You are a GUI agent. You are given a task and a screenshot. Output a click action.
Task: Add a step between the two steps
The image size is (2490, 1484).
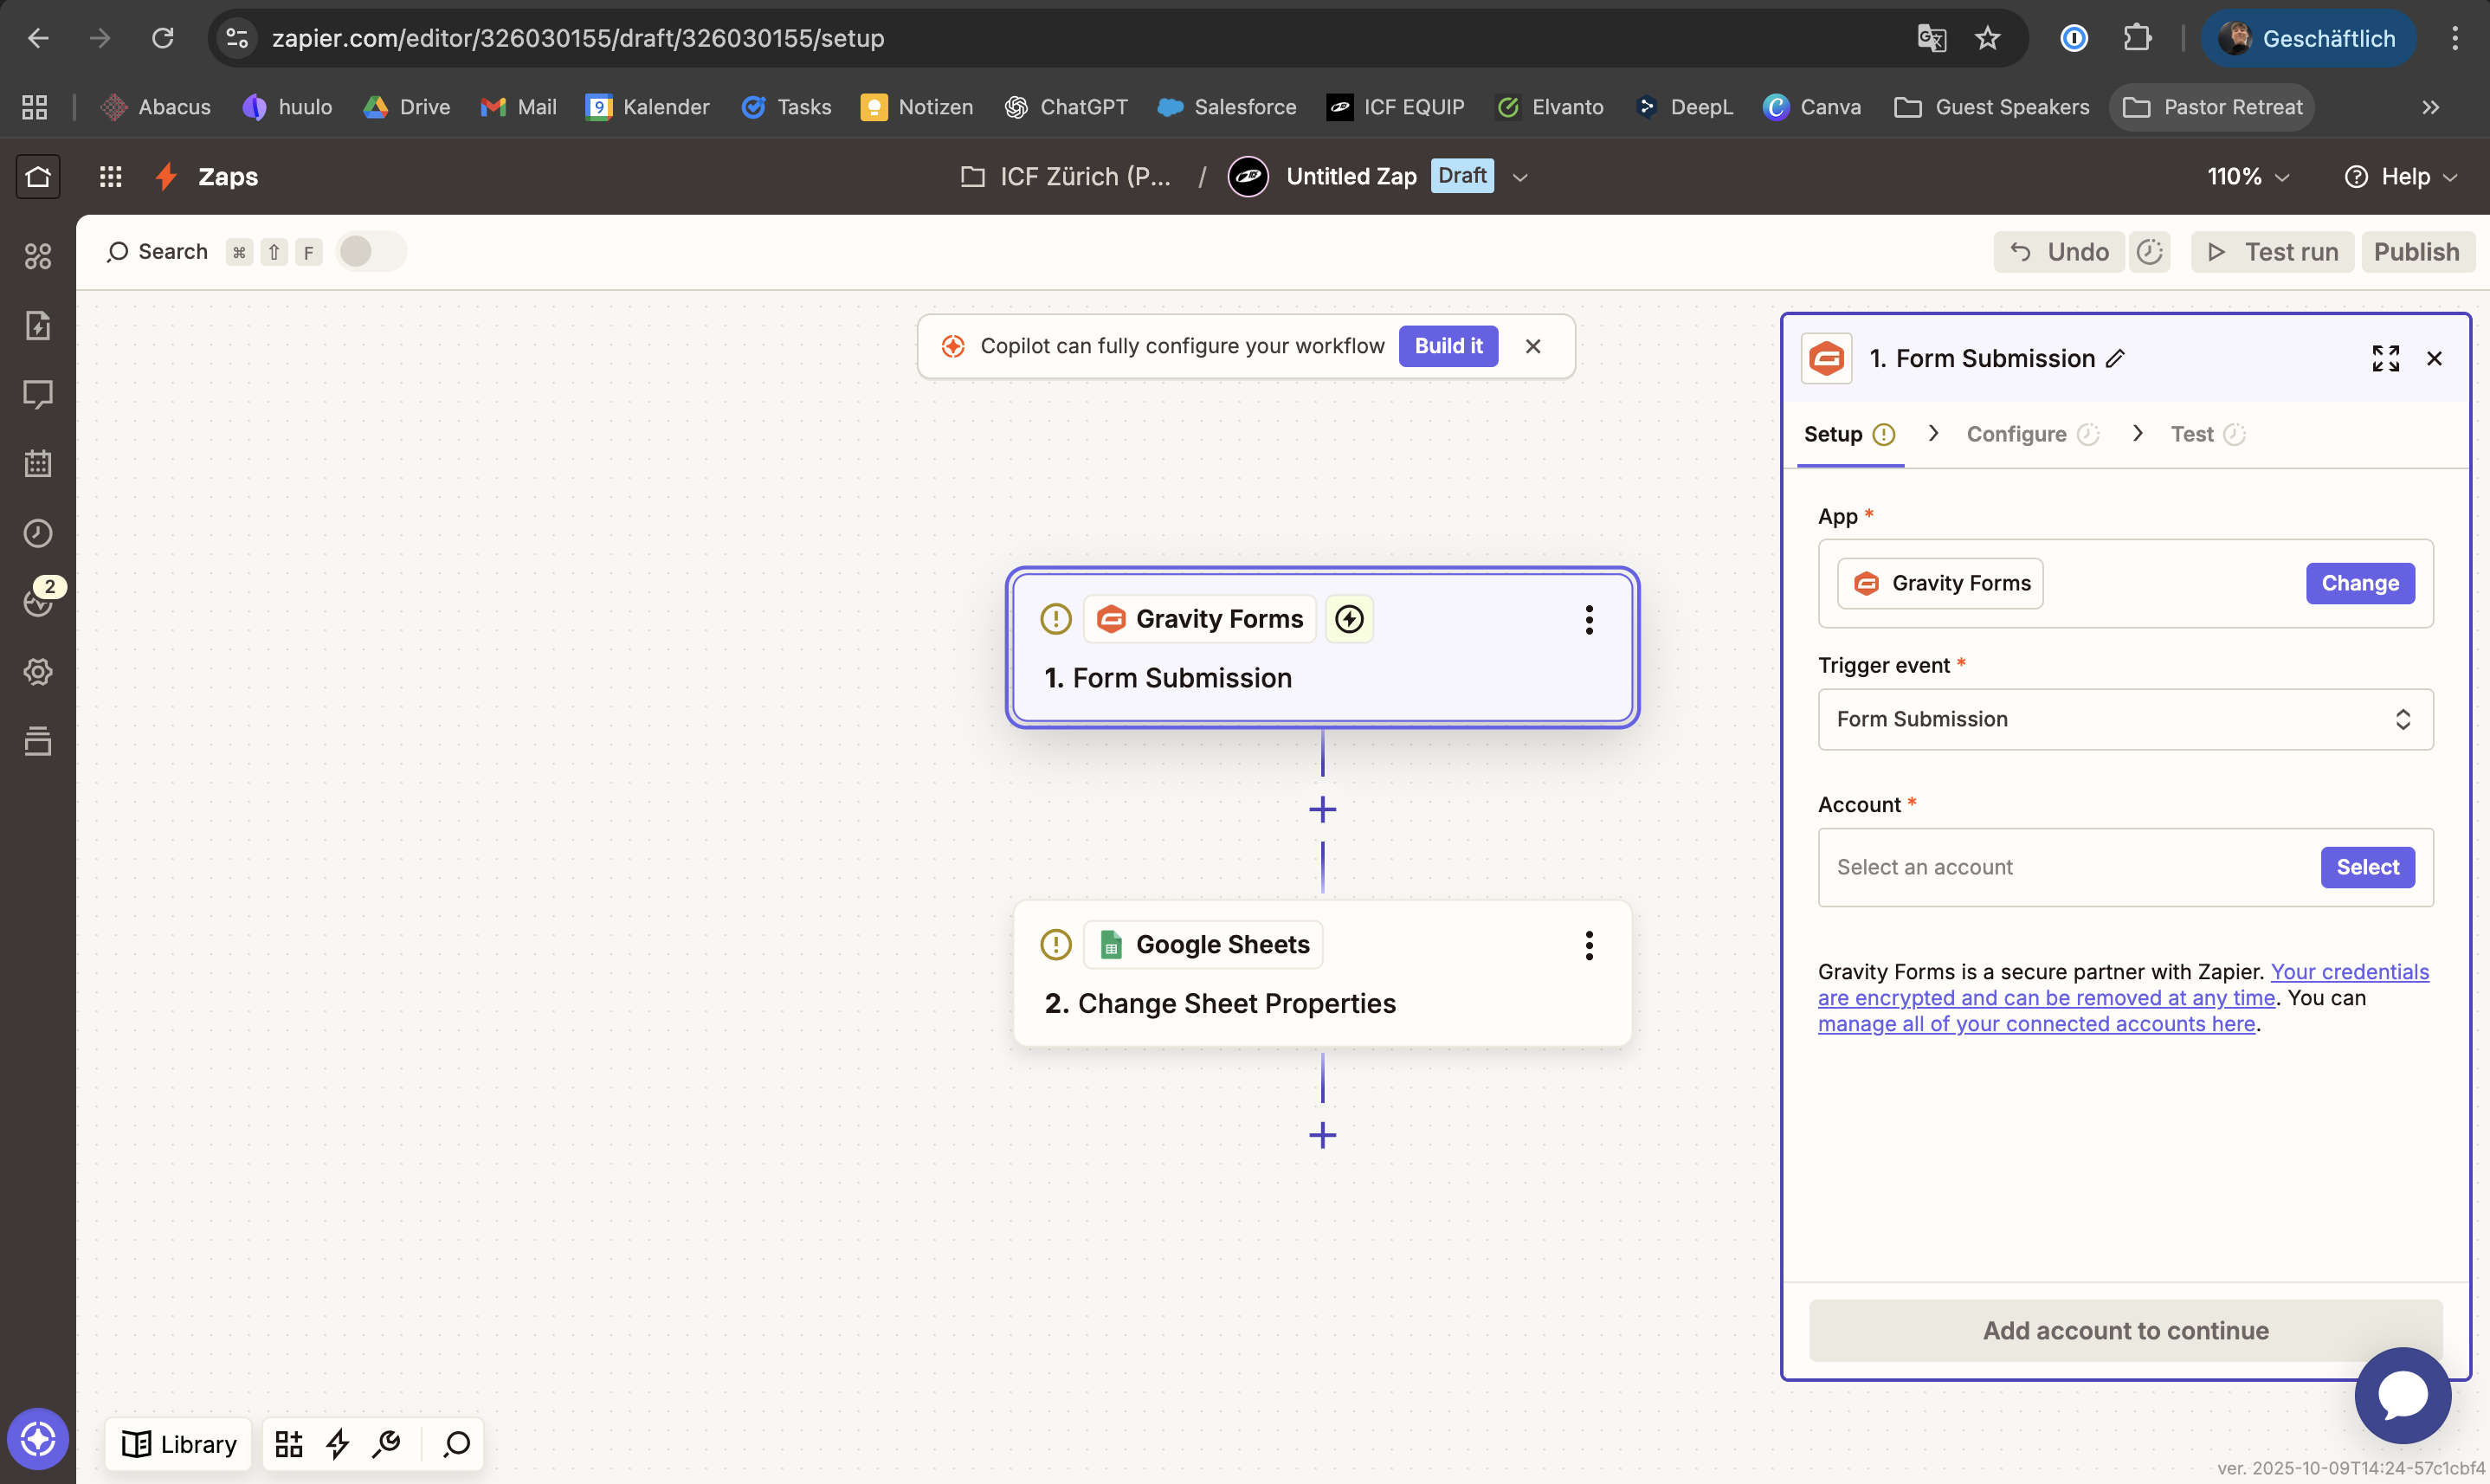(x=1322, y=809)
